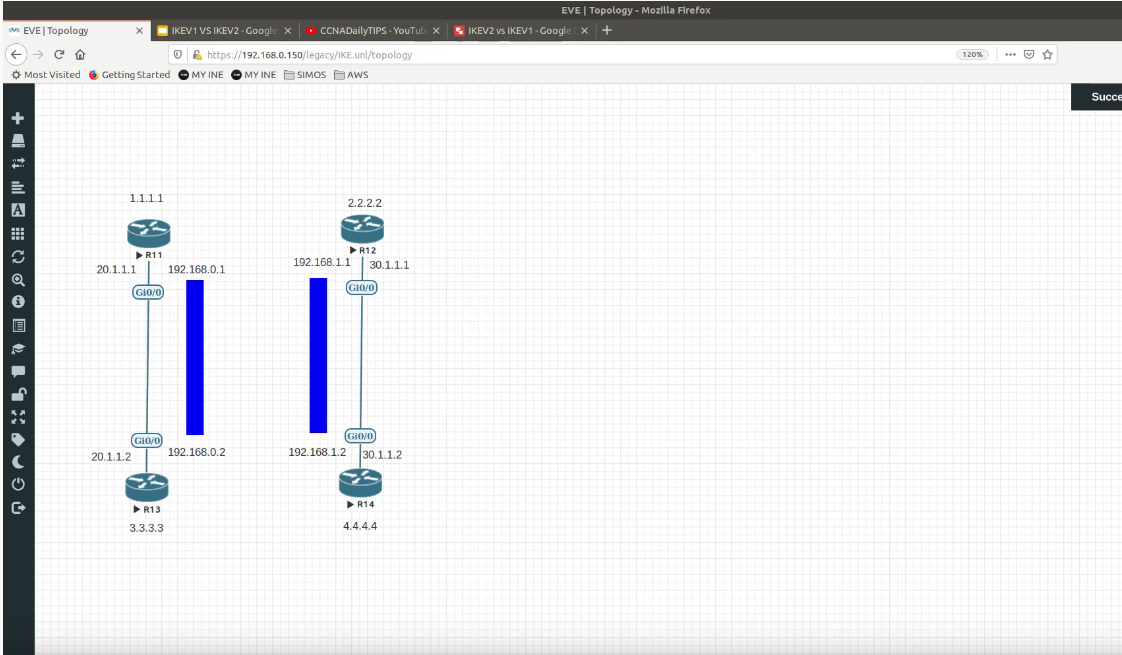The image size is (1122, 655).
Task: Toggle the hide labels tag icon
Action: 18,440
